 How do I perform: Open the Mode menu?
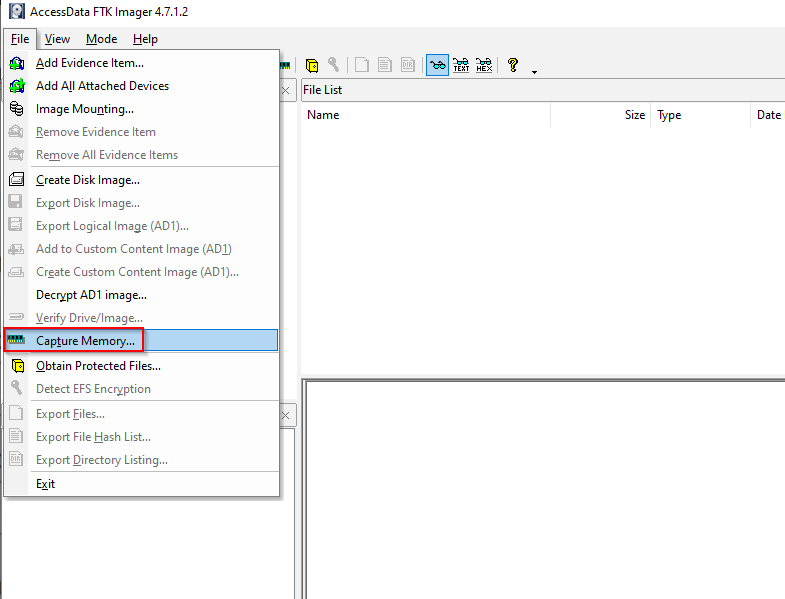point(102,39)
